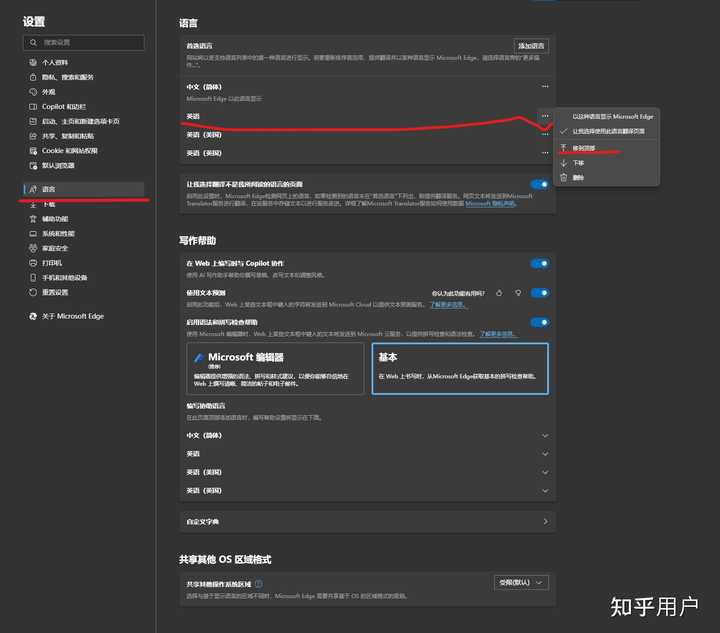The height and width of the screenshot is (633, 720).
Task: Open the 家庭安全 family safety icon
Action: click(33, 248)
